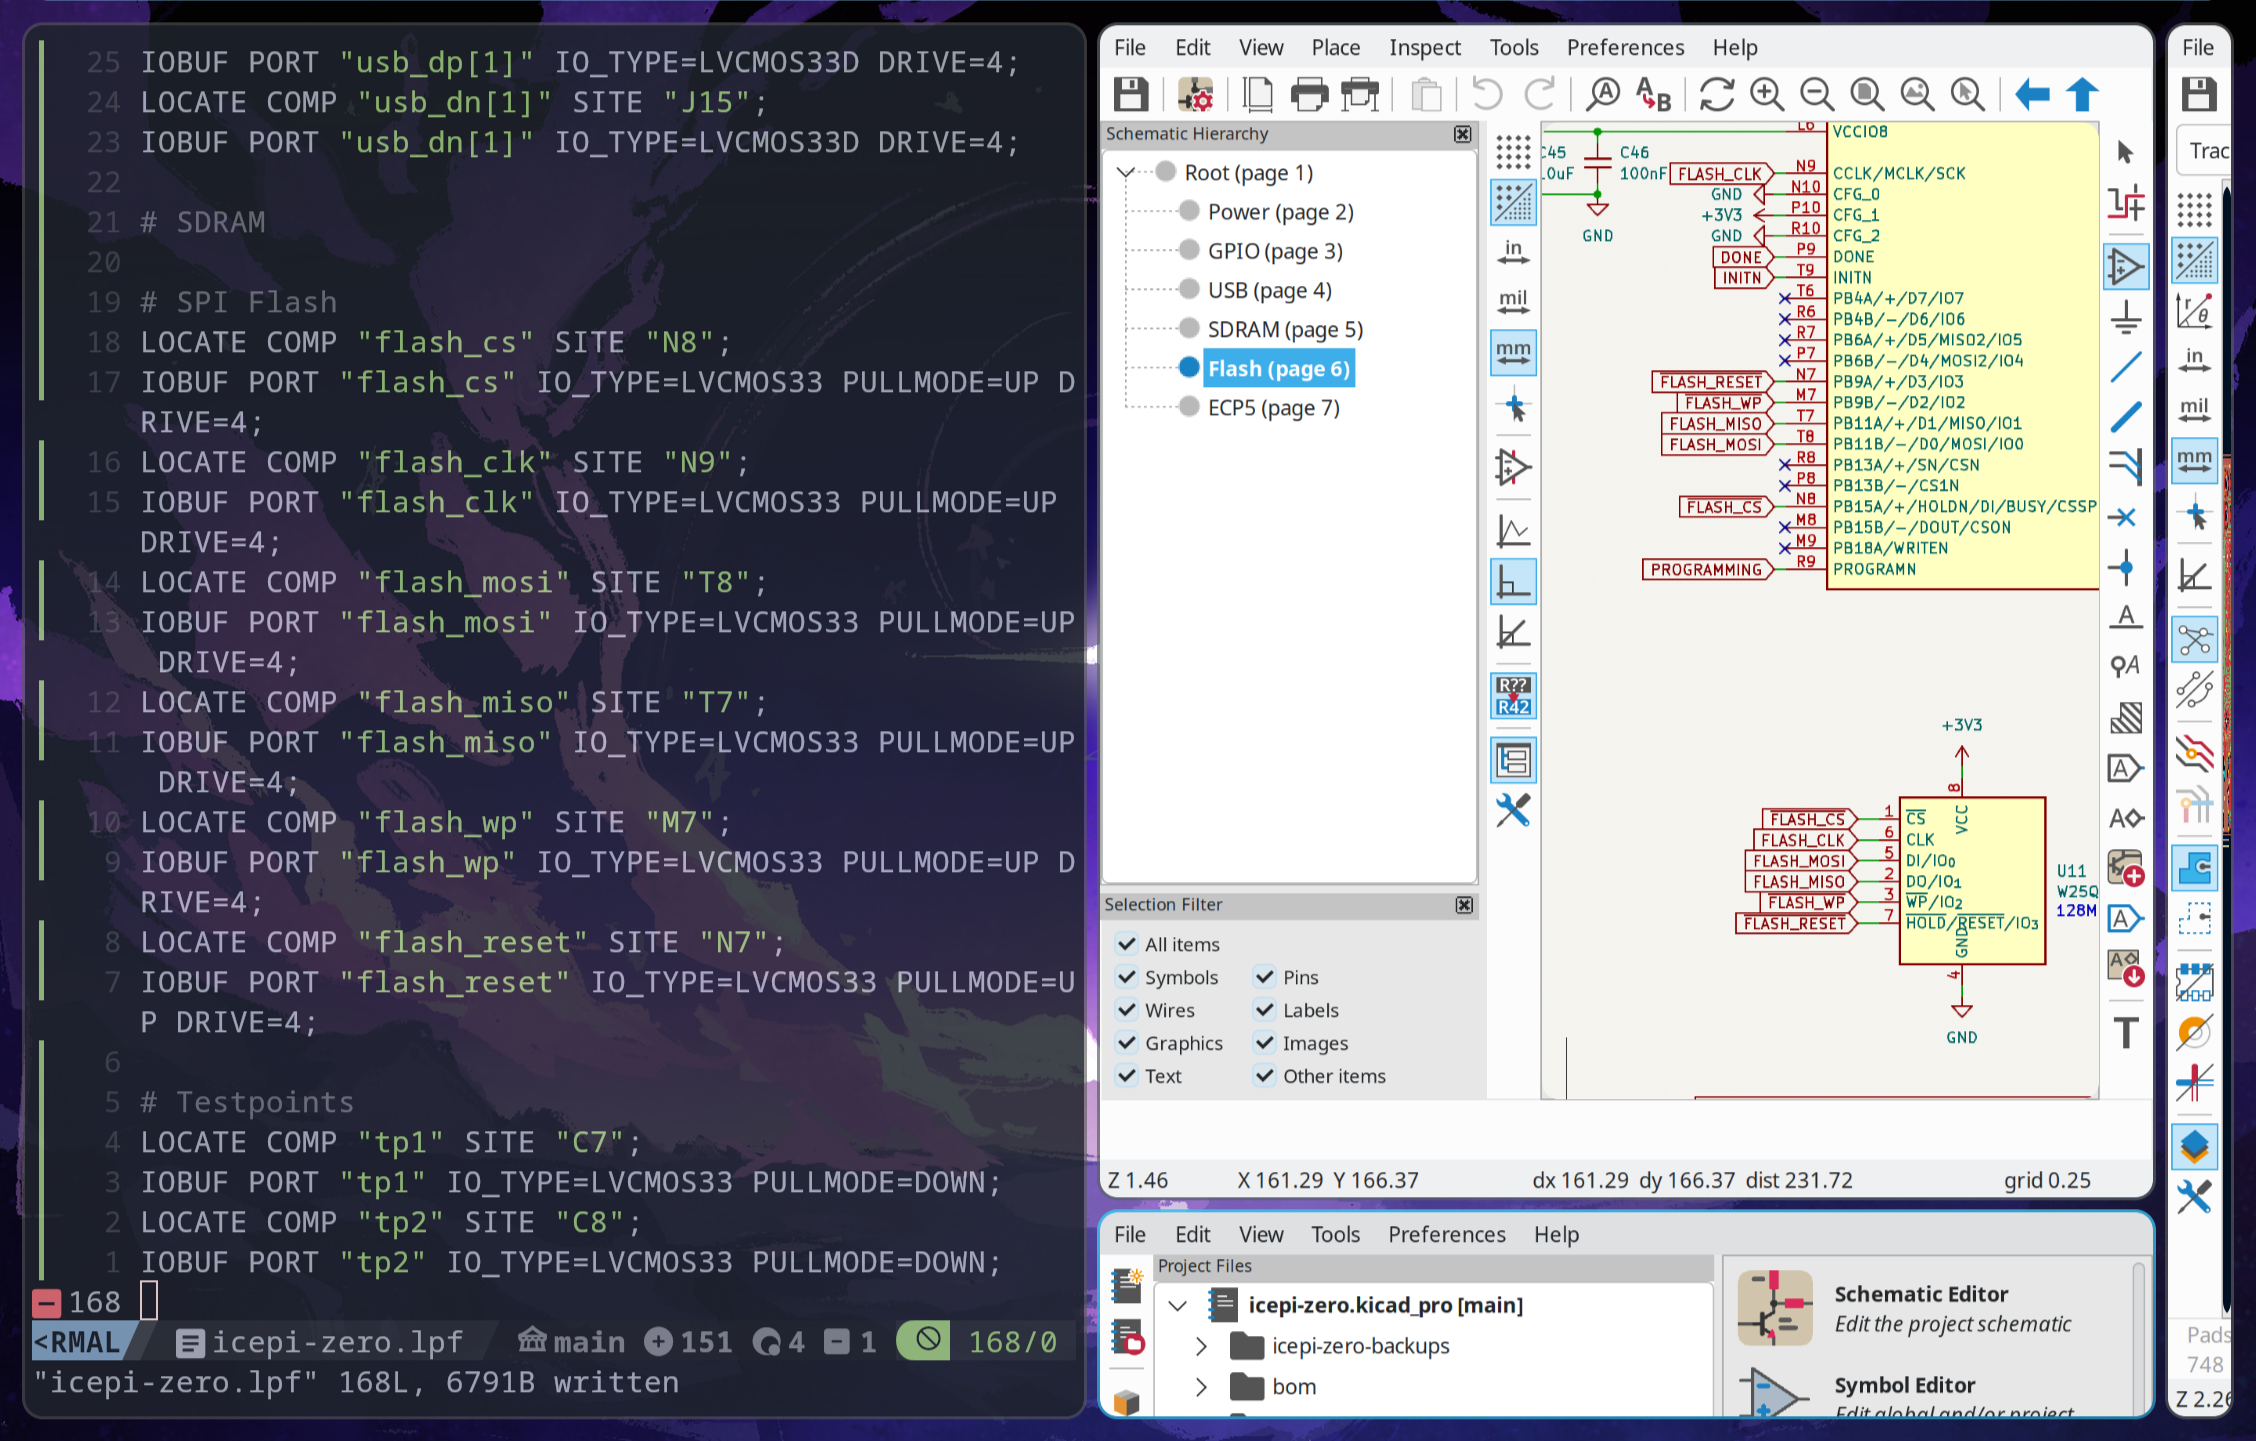
Task: Select 'SDRAM (page 5)' in Schematic Hierarchy
Action: pyautogui.click(x=1285, y=329)
